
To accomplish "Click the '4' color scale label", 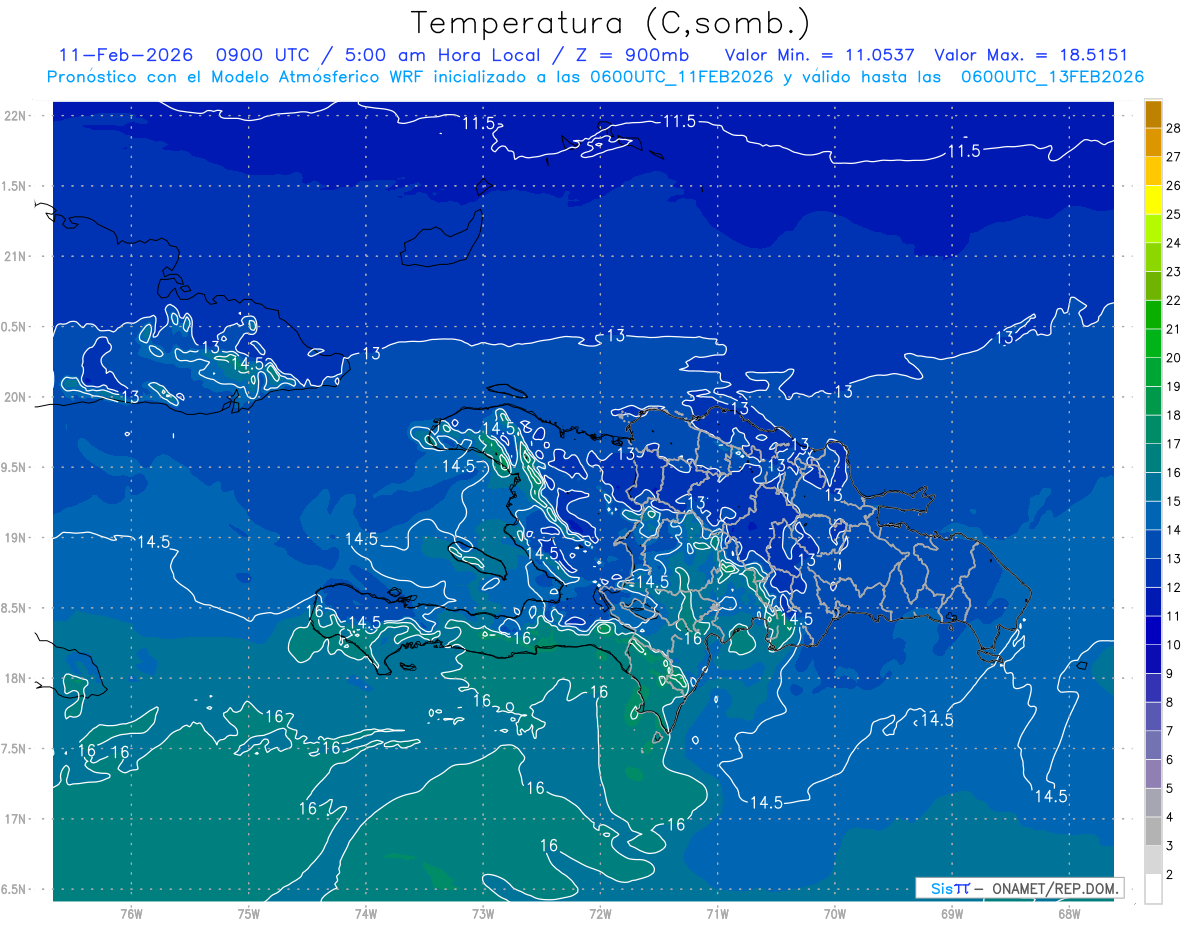I will 1170,817.
